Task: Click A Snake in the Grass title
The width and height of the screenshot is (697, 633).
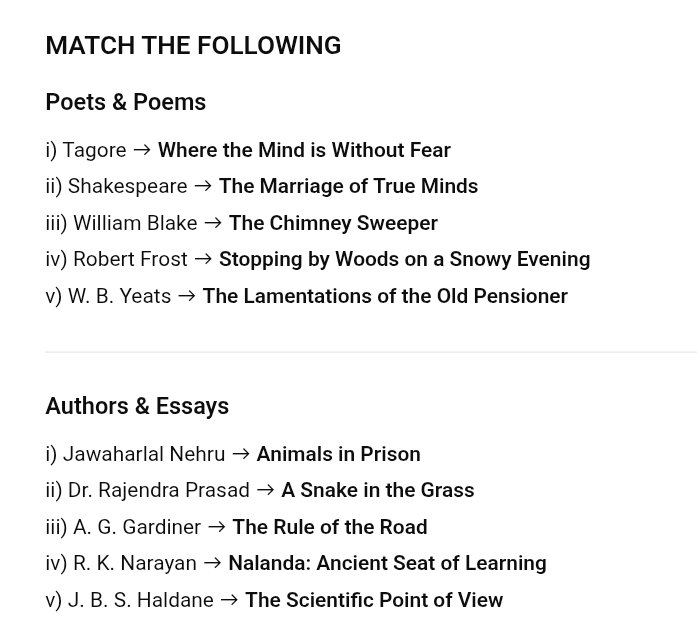Action: click(x=377, y=490)
